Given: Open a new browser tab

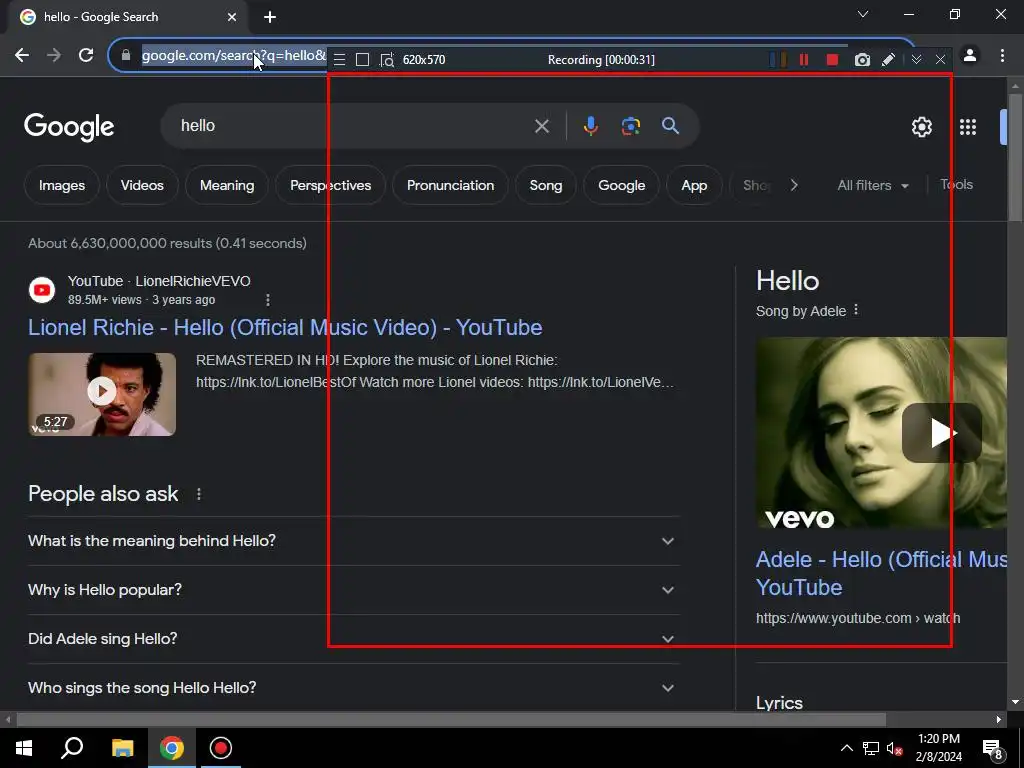Looking at the screenshot, I should click(x=270, y=17).
